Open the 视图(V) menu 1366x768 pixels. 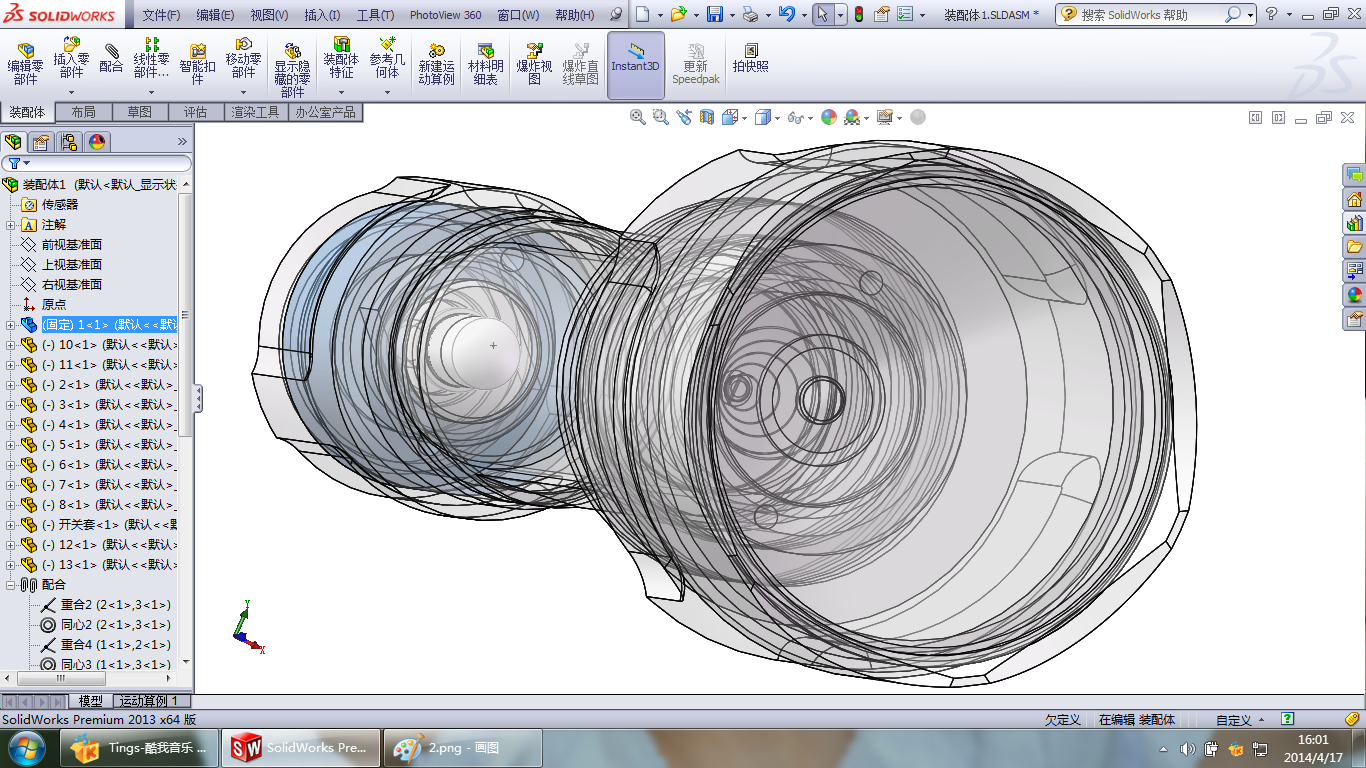point(269,15)
